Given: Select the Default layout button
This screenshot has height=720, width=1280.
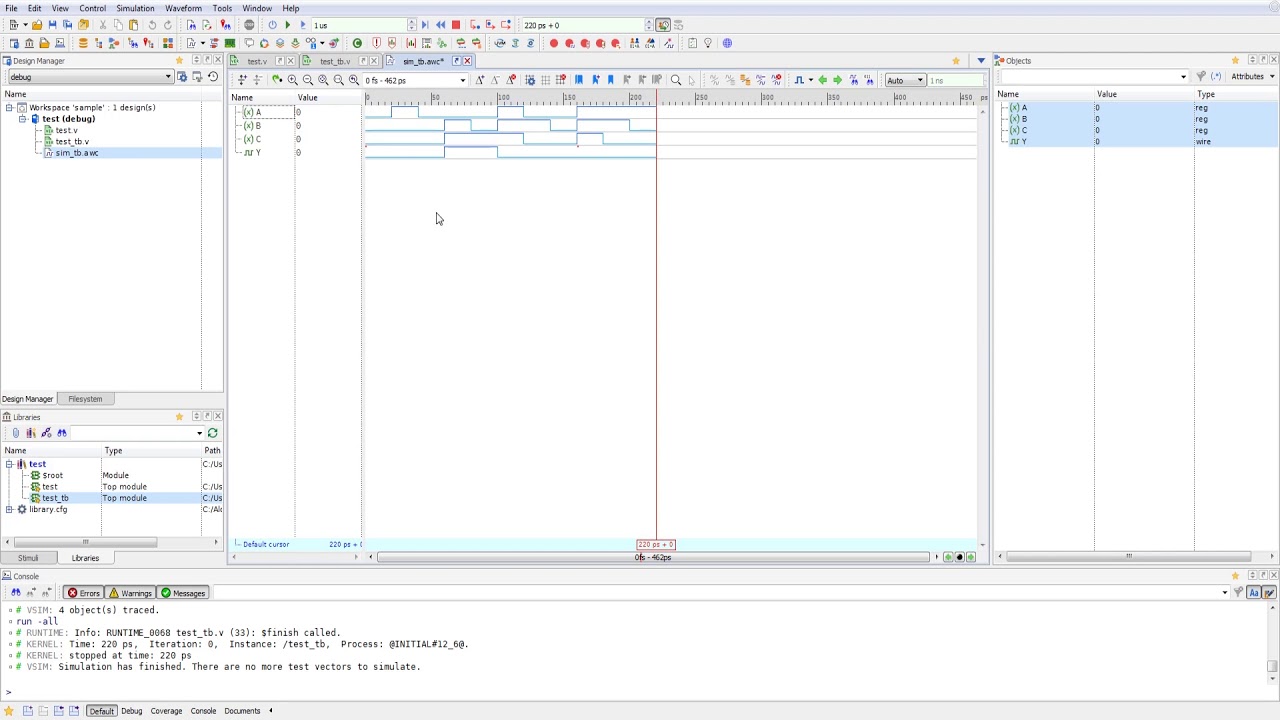Looking at the screenshot, I should point(101,711).
